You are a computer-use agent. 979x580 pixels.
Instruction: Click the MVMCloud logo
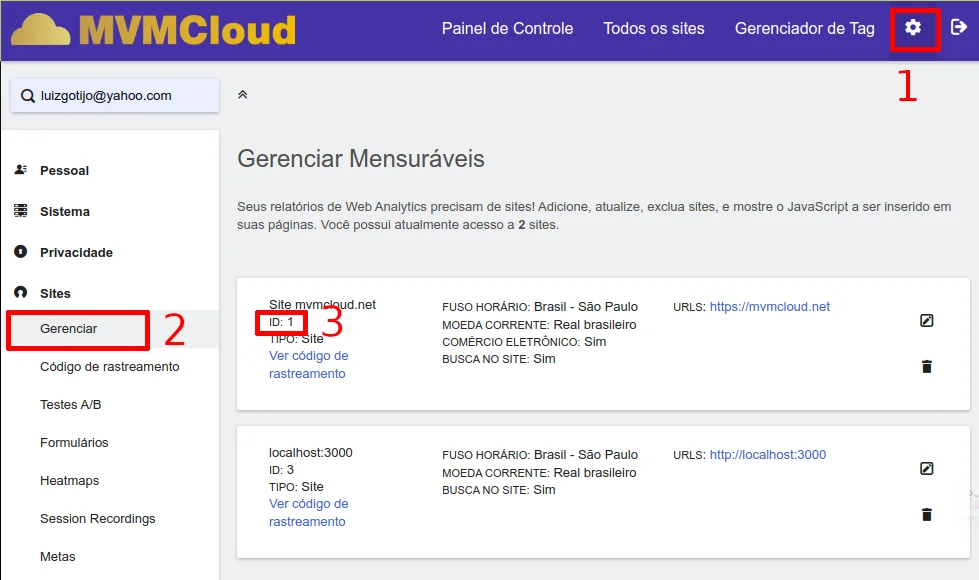153,30
